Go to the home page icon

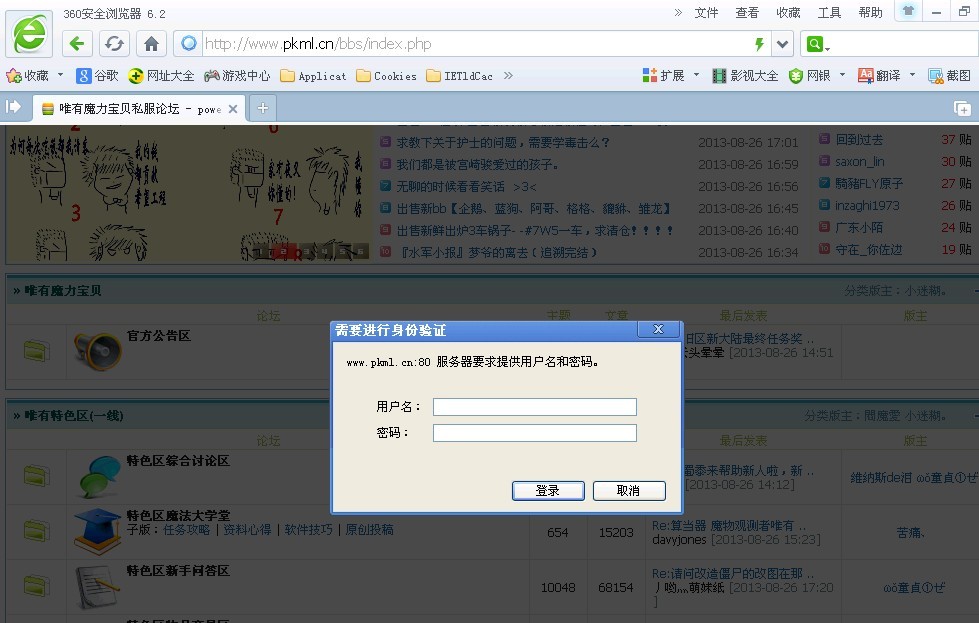(x=151, y=44)
